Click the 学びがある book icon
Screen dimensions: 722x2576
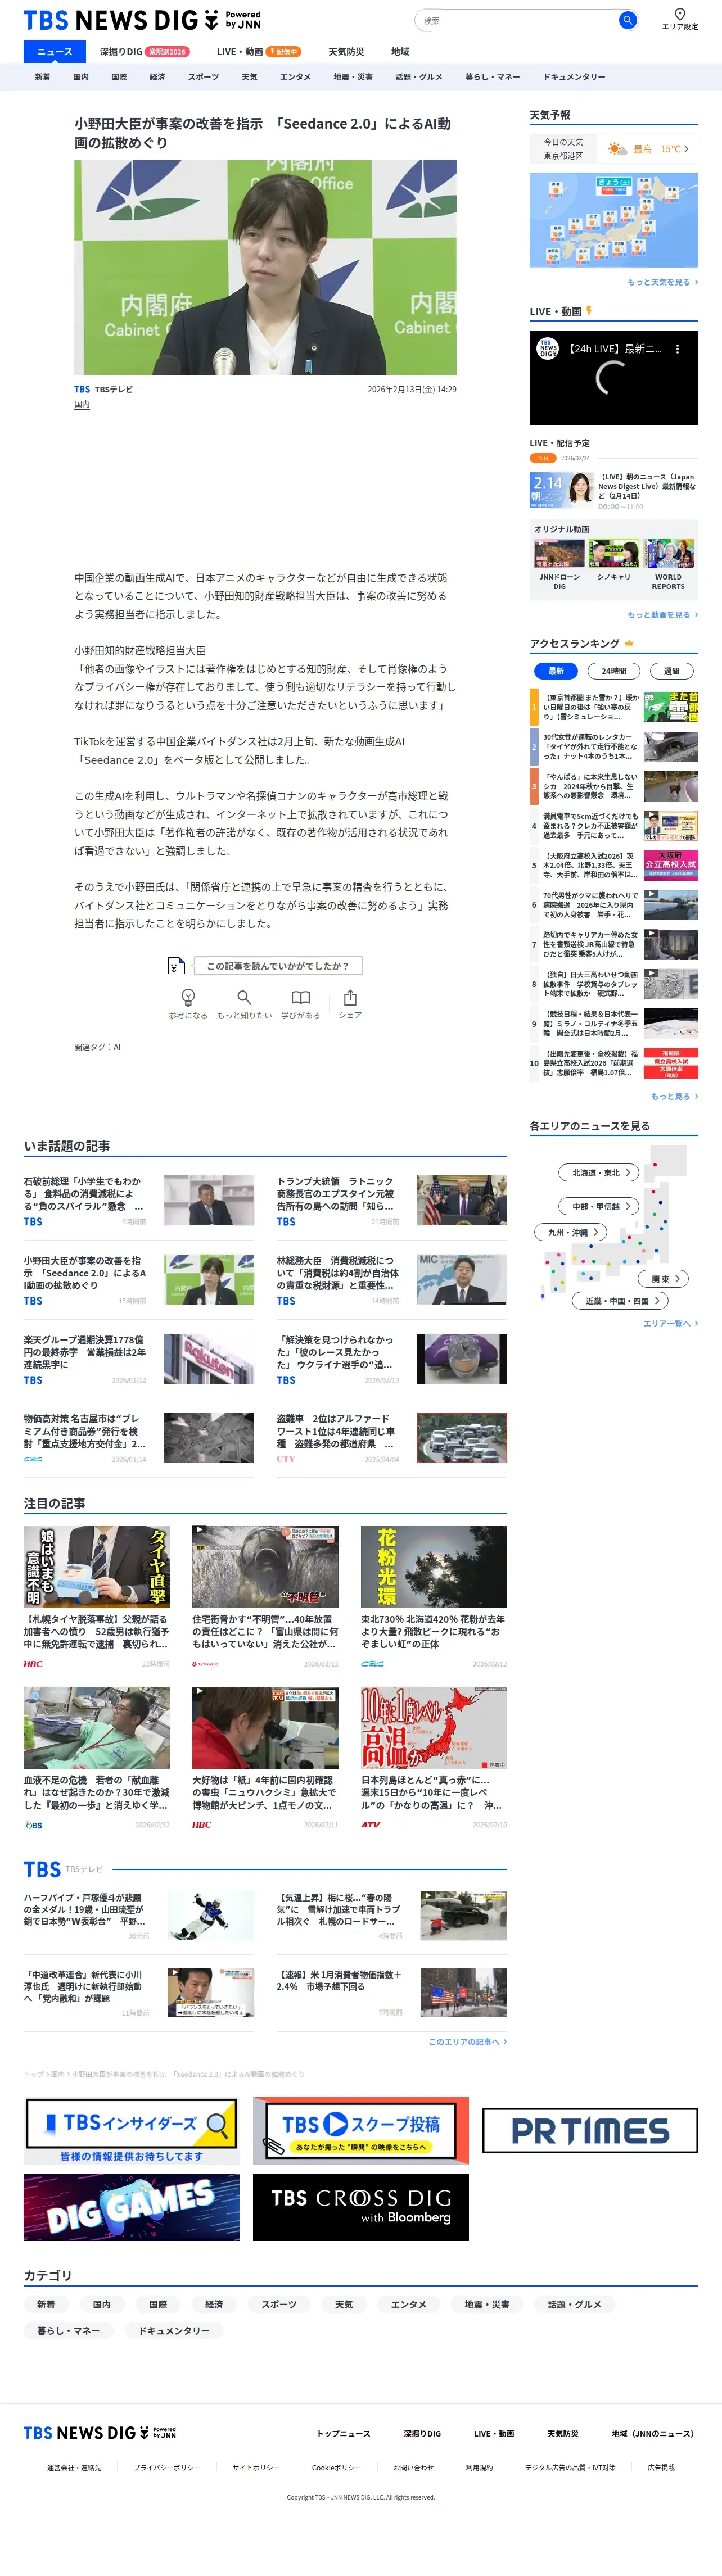pyautogui.click(x=300, y=997)
